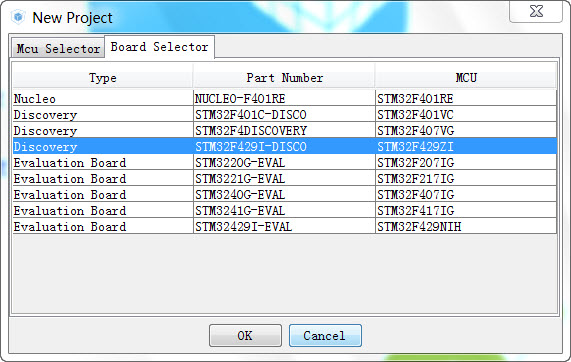Click the STM32F429ZI MCU cell
Viewport: 571px width, 362px height.
pyautogui.click(x=466, y=146)
